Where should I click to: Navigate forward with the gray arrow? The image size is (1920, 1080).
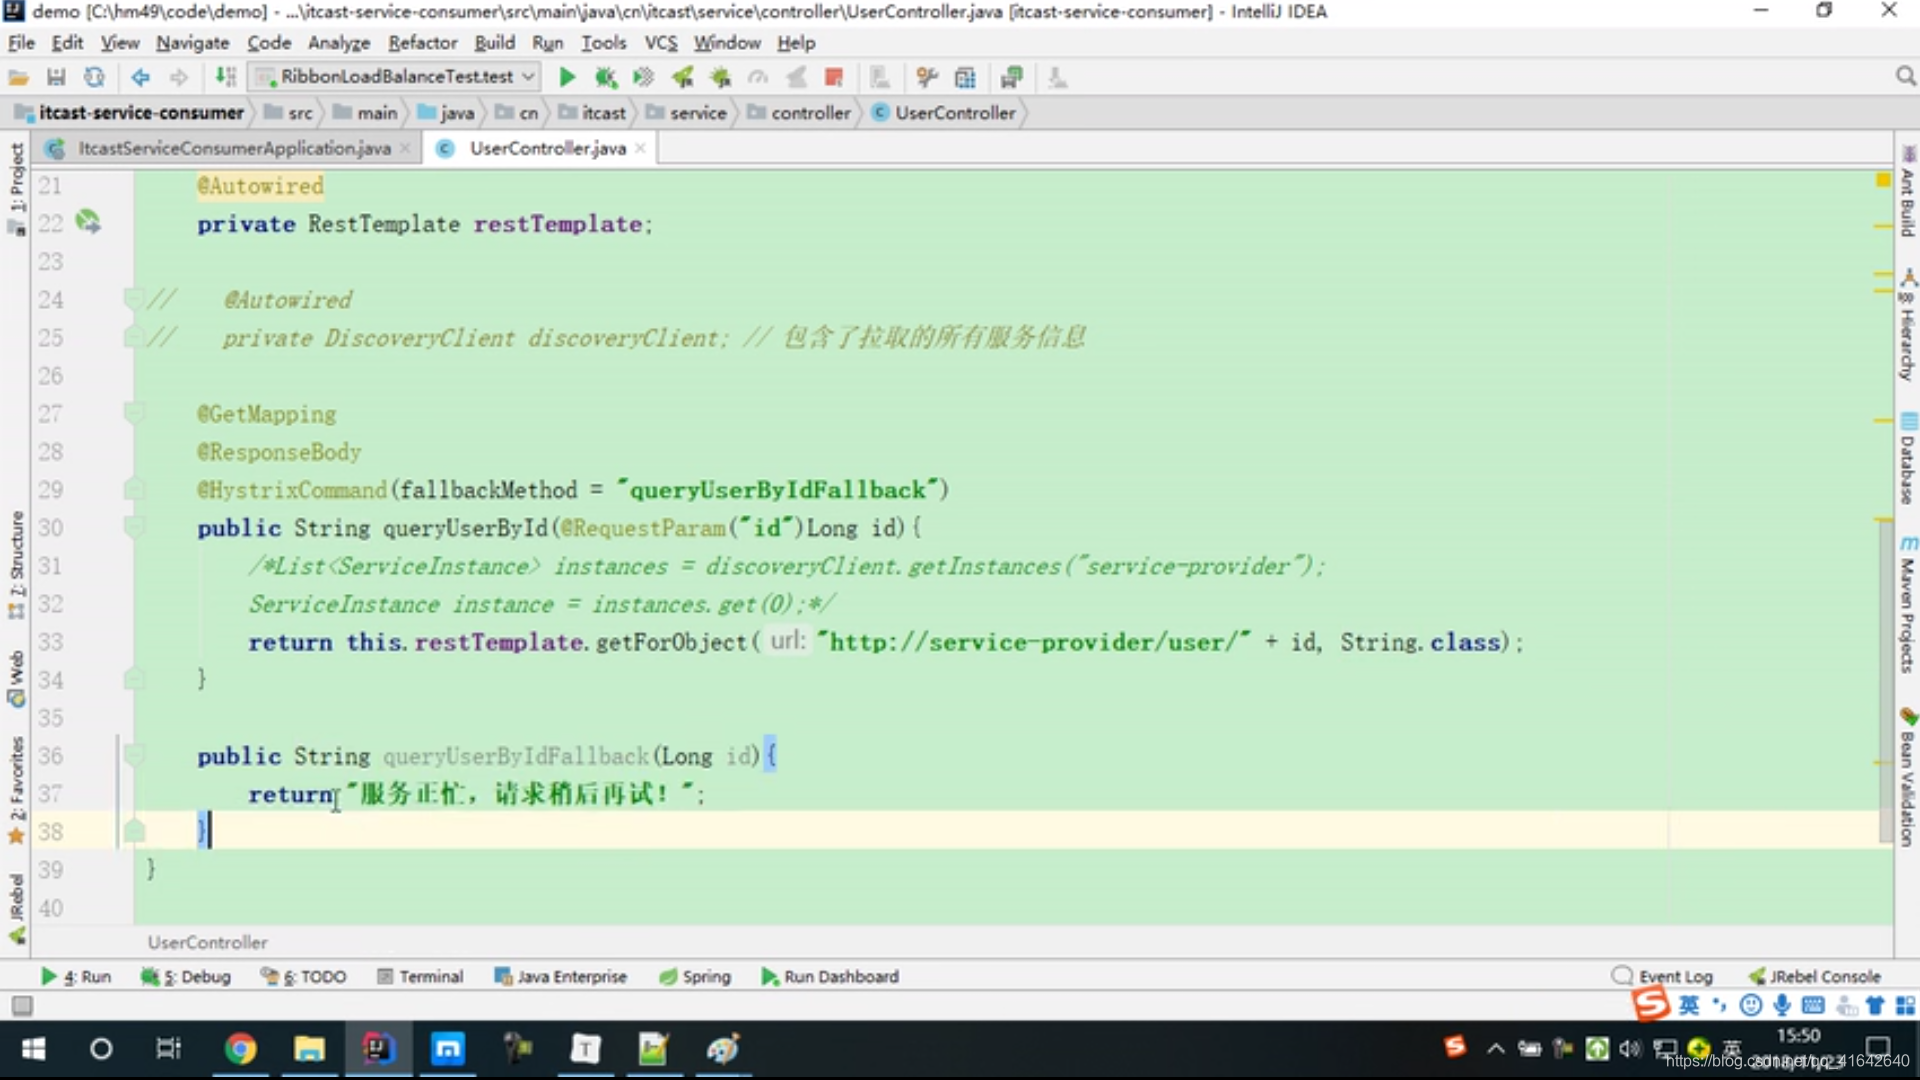click(x=179, y=77)
